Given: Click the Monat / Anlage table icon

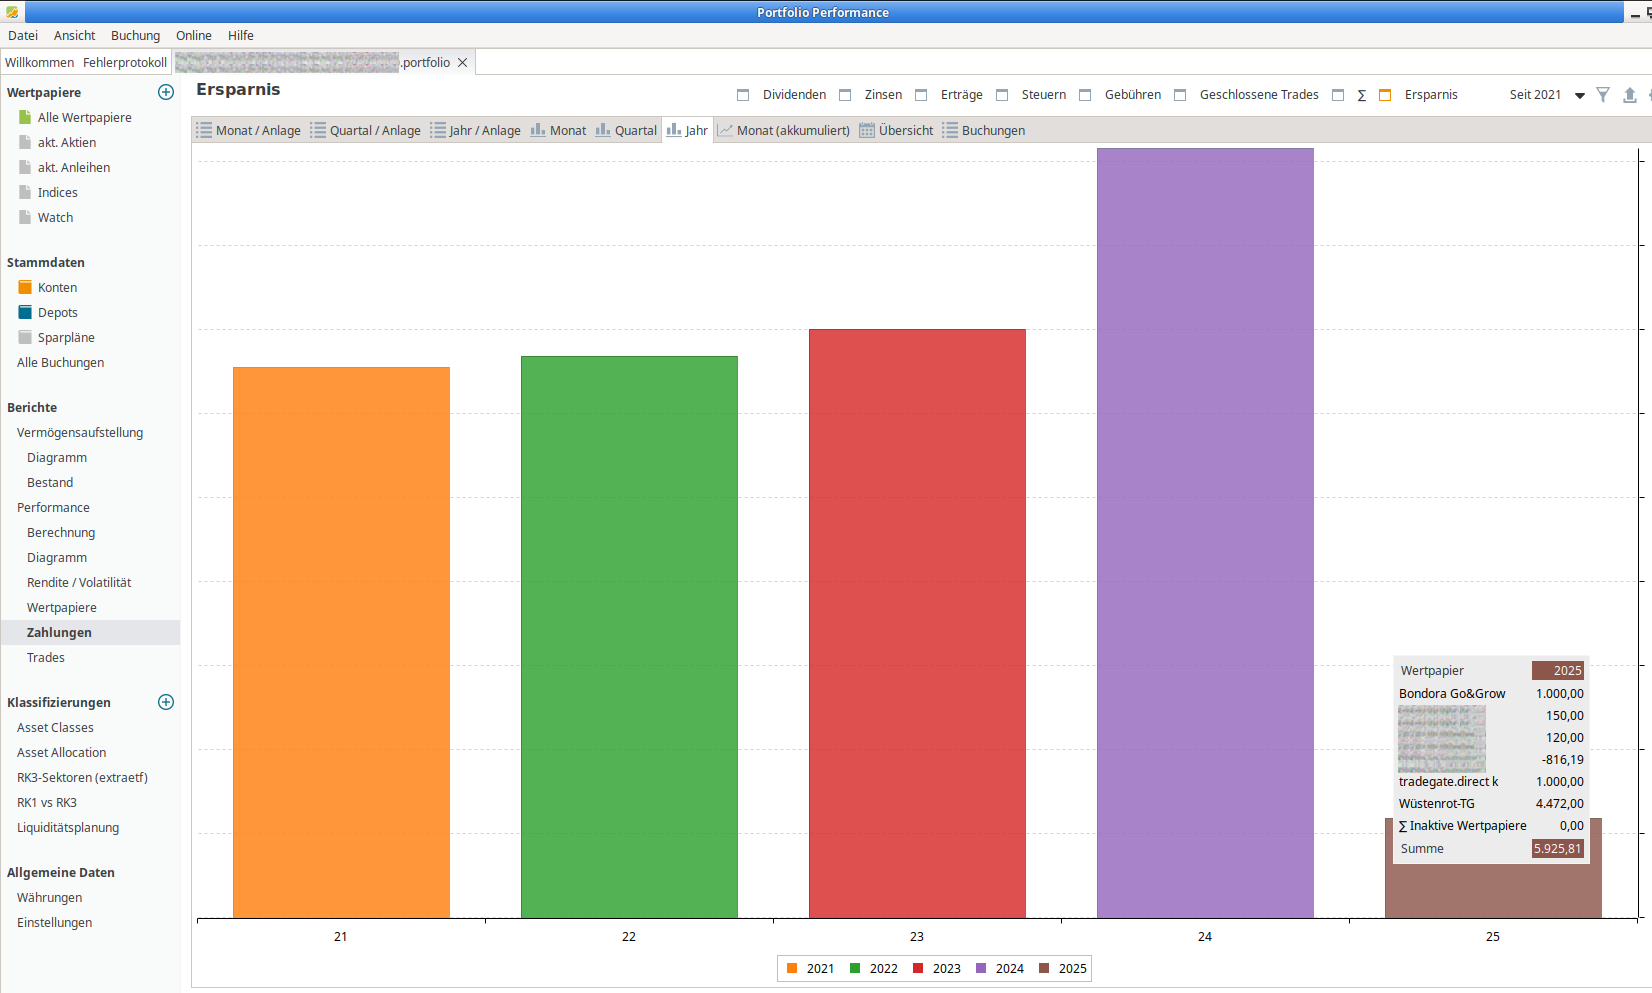Looking at the screenshot, I should [x=204, y=130].
